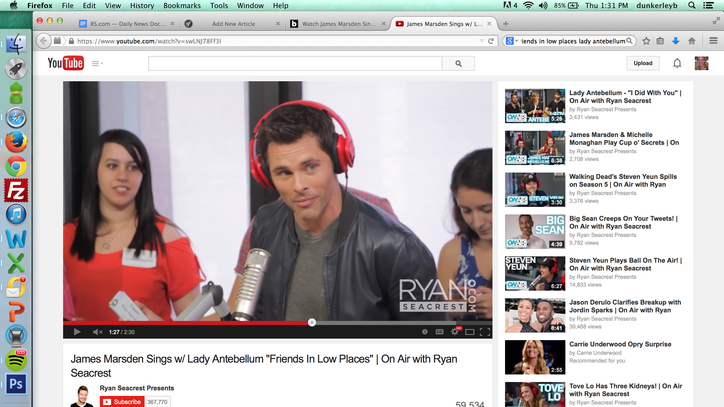The height and width of the screenshot is (407, 724).
Task: Click the Upload button
Action: coord(643,63)
